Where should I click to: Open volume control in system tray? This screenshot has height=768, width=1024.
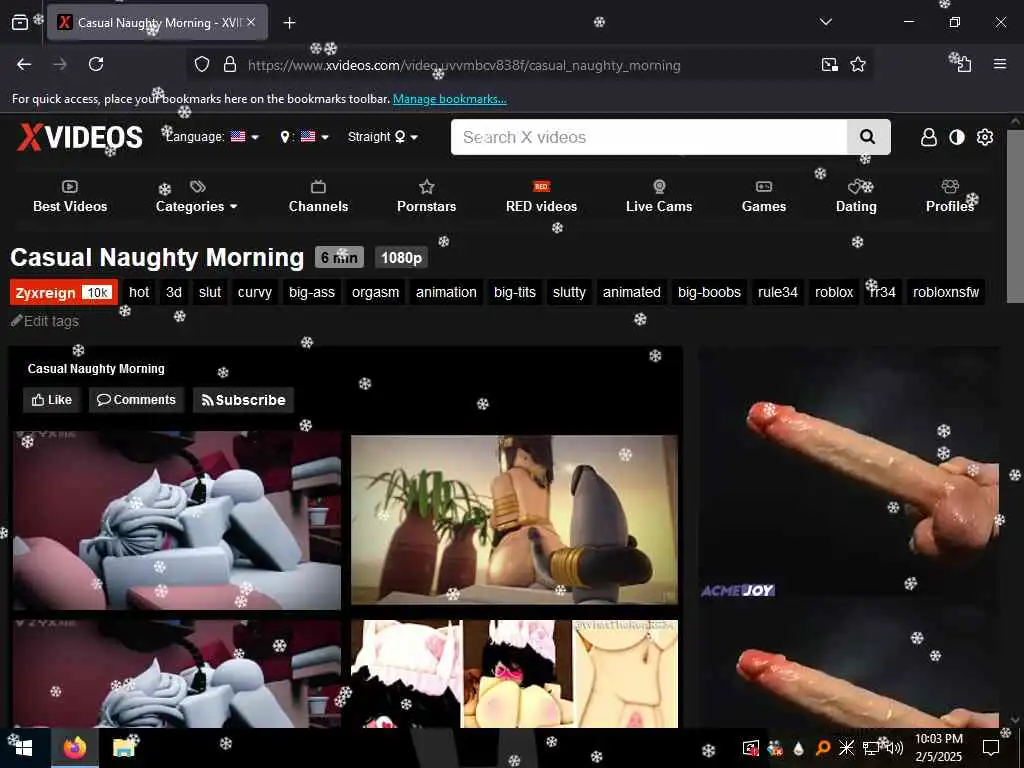coord(895,748)
